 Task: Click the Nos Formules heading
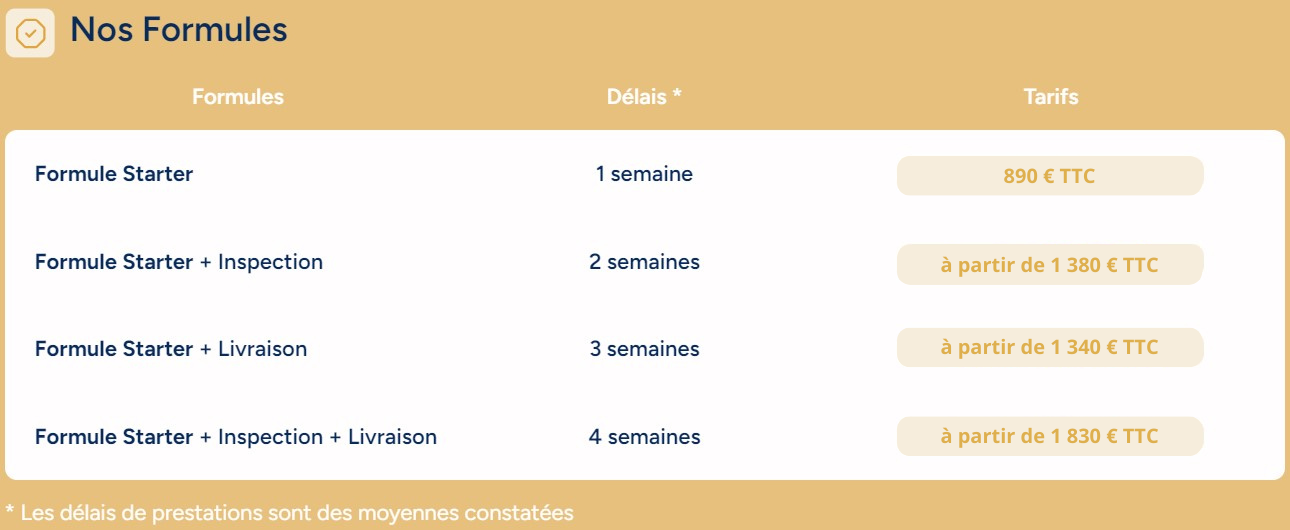(179, 30)
